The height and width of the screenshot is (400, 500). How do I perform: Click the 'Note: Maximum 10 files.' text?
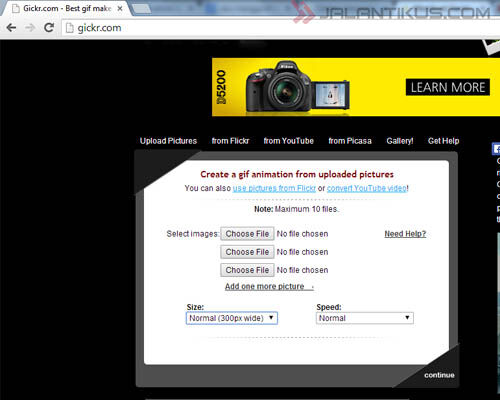(297, 209)
